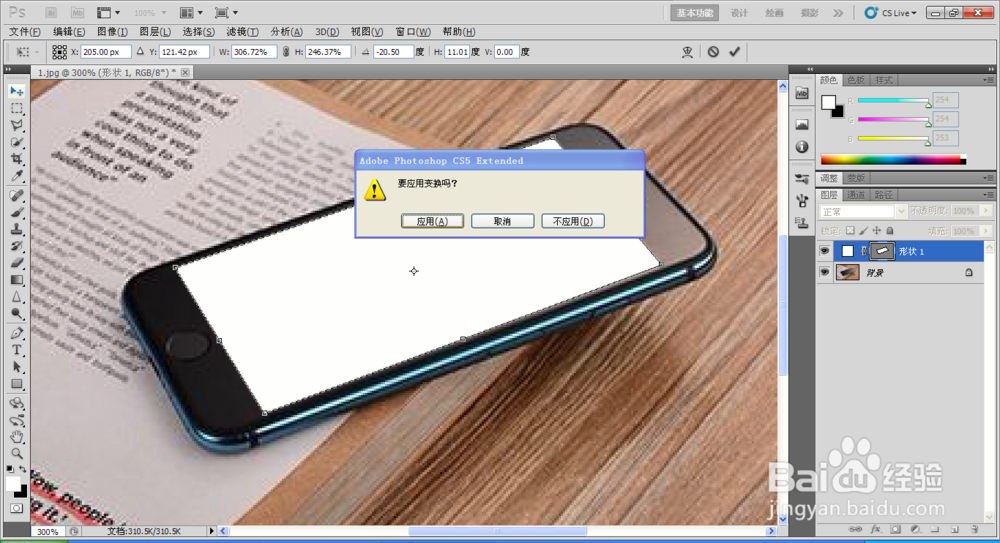Click the 取消 button in dialog
The height and width of the screenshot is (543, 1000).
tap(503, 221)
